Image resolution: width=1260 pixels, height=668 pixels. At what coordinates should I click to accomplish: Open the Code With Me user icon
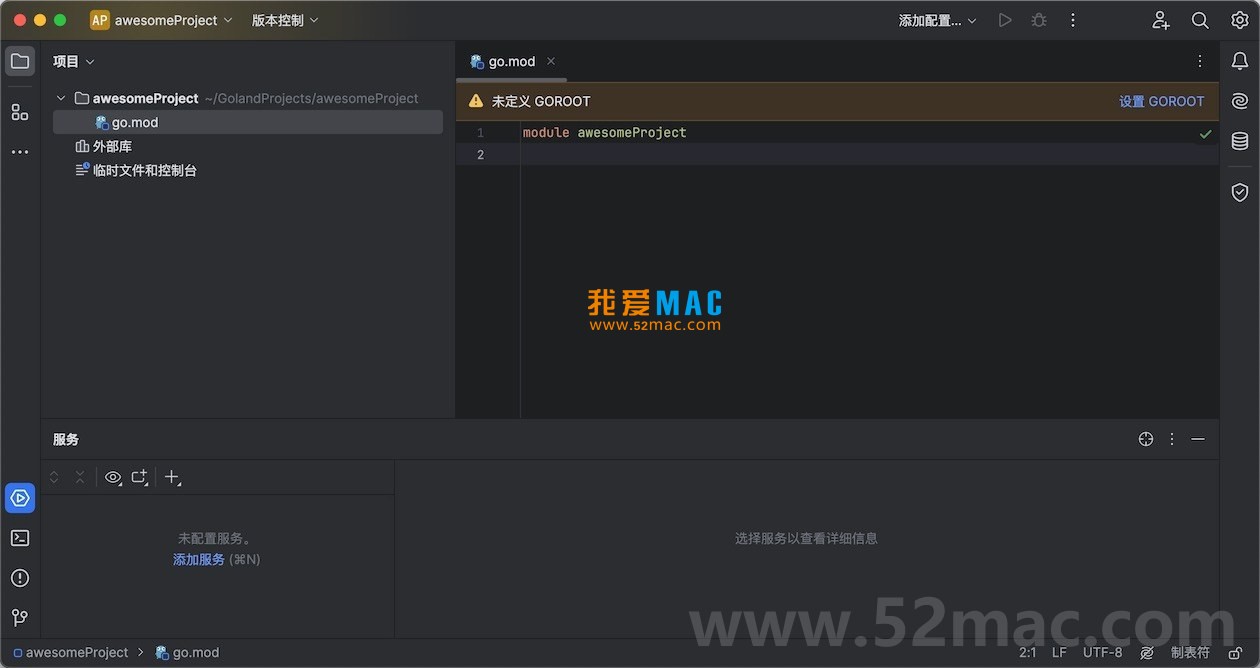1161,20
